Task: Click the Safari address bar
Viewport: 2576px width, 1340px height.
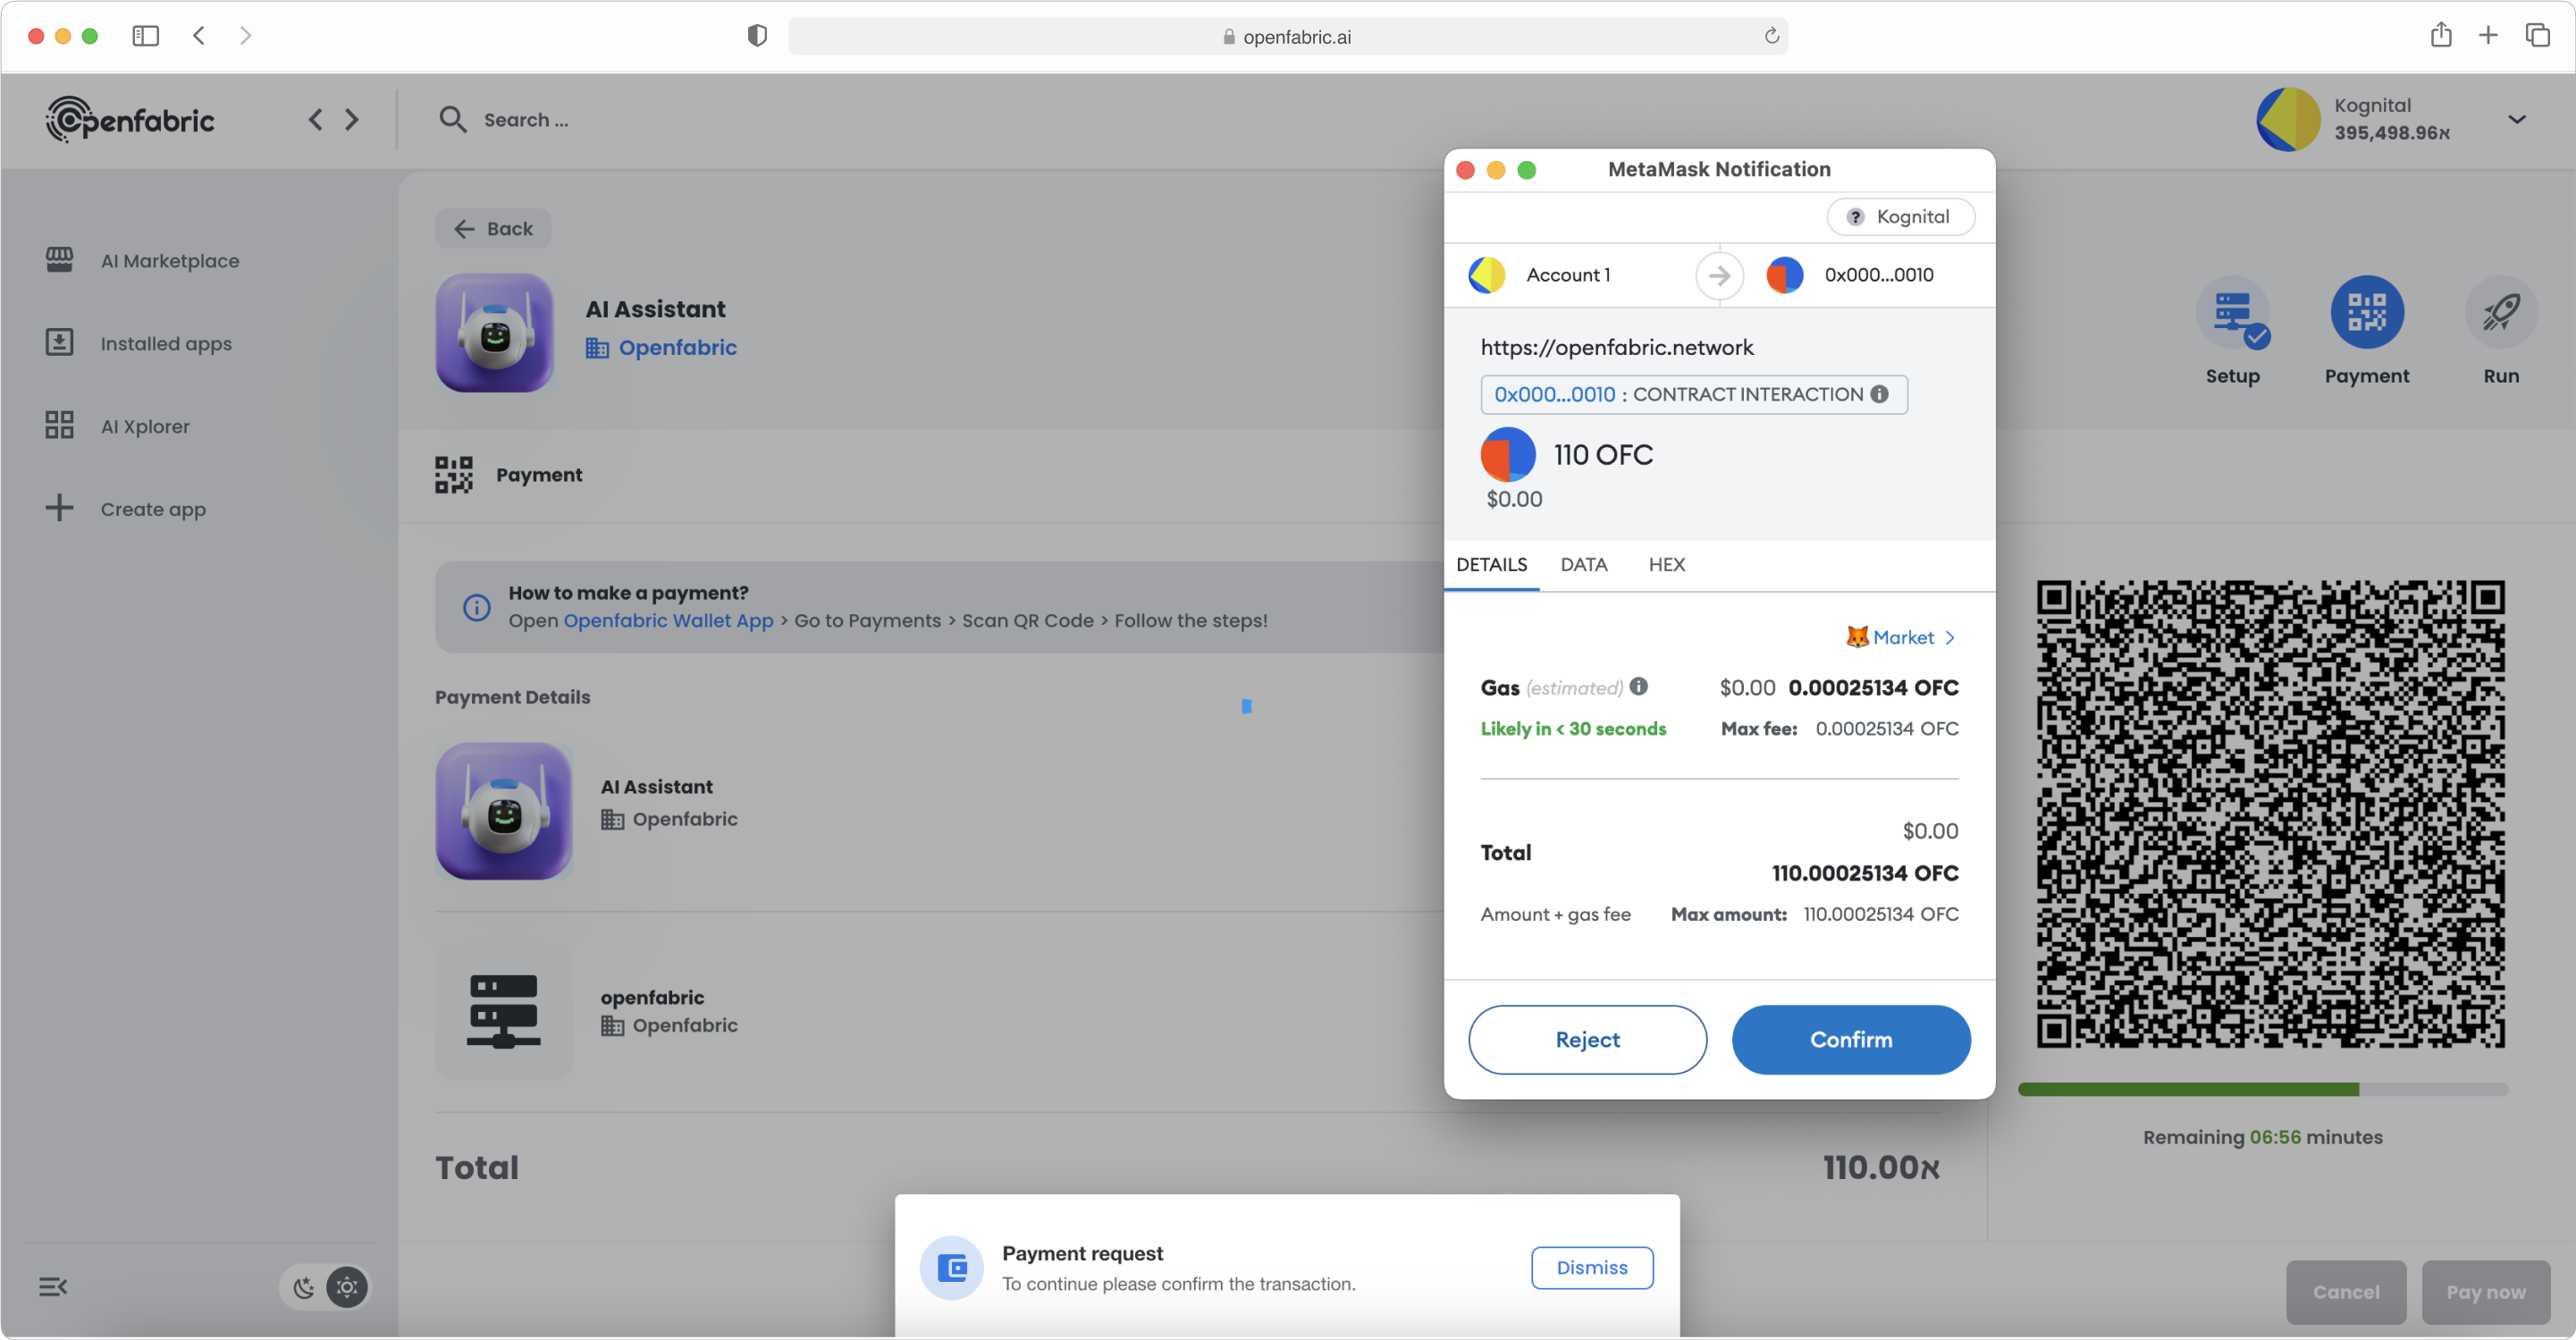Action: [x=1287, y=36]
